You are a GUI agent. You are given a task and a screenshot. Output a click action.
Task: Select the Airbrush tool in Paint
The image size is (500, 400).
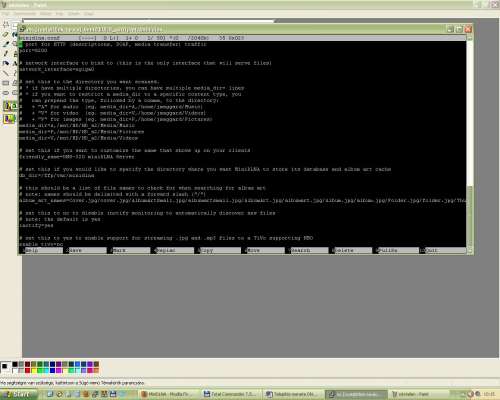(x=6, y=63)
